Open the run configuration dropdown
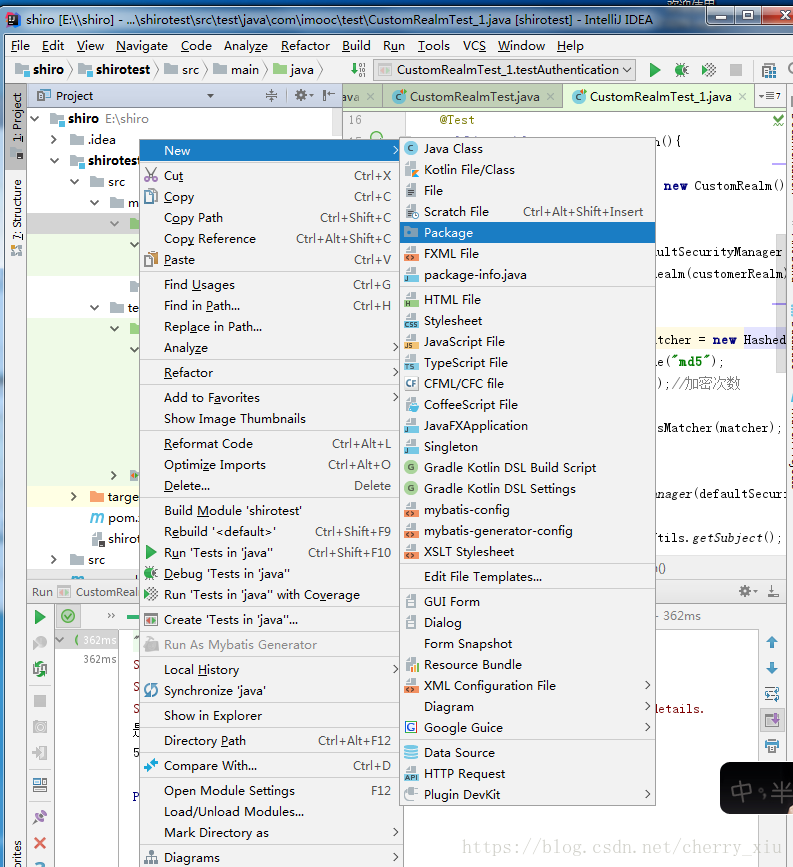 [x=504, y=70]
